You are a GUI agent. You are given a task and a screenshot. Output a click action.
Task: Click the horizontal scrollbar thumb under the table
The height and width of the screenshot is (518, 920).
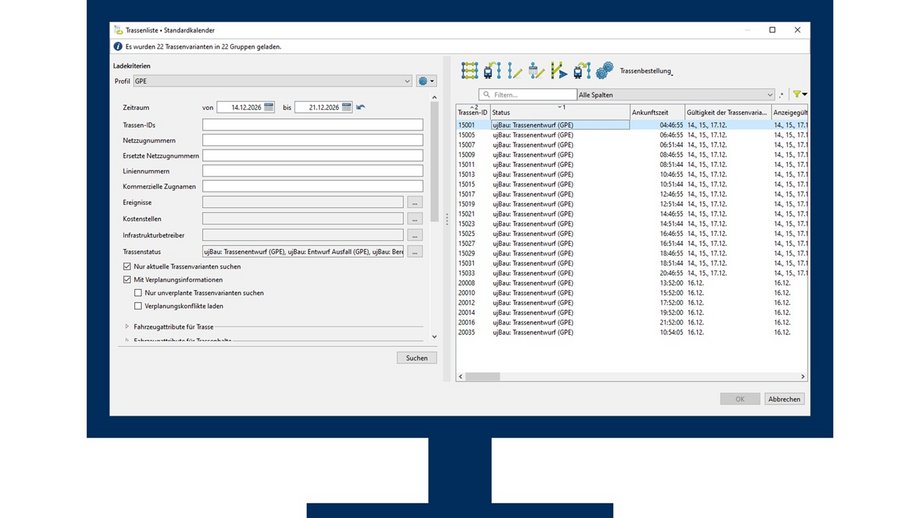(x=482, y=377)
